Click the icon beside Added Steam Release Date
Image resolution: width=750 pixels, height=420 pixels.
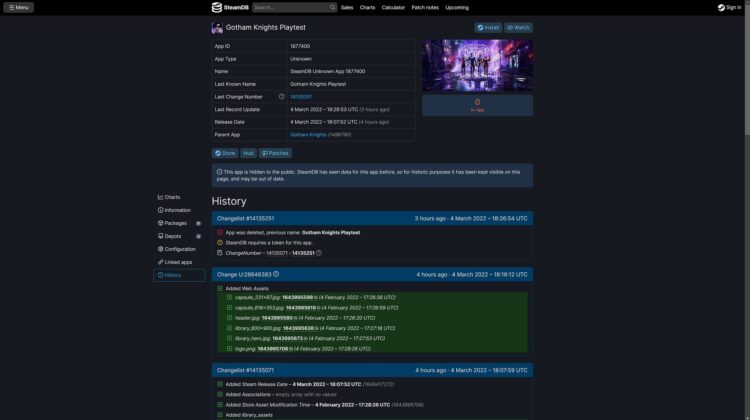pos(220,384)
